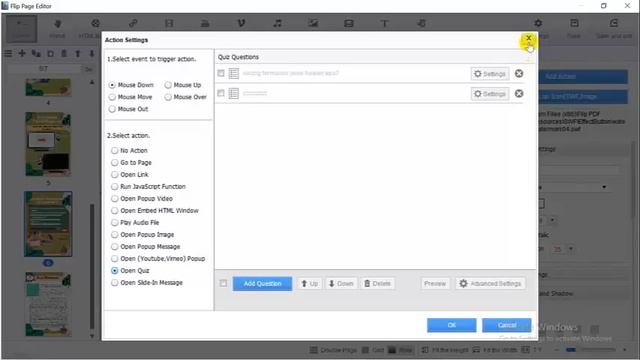
Task: Choose the Open Popup Video action
Action: pos(114,199)
